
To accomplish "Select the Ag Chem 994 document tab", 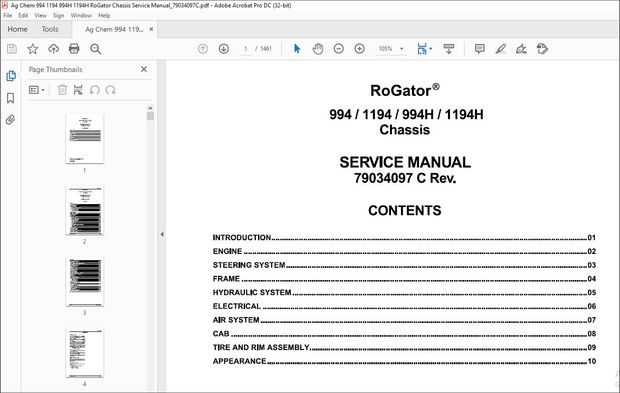I will [114, 29].
